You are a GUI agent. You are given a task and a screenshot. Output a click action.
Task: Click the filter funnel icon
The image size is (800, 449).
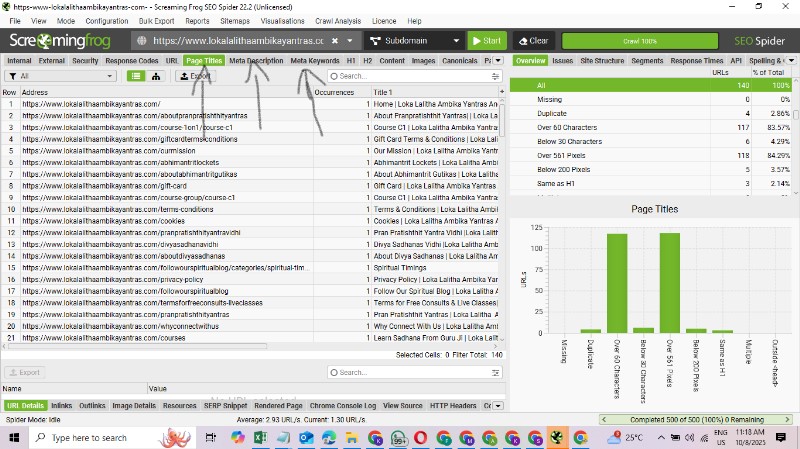tap(10, 76)
